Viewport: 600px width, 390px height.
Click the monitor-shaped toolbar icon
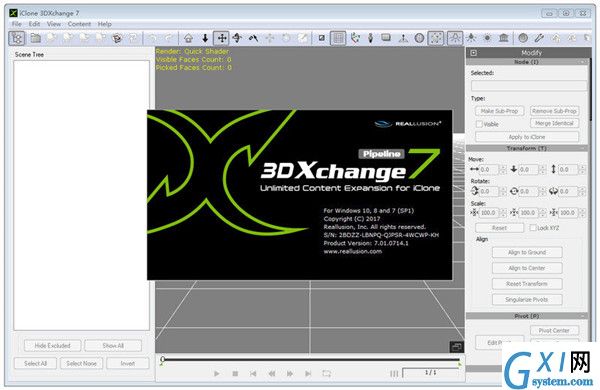pyautogui.click(x=386, y=38)
